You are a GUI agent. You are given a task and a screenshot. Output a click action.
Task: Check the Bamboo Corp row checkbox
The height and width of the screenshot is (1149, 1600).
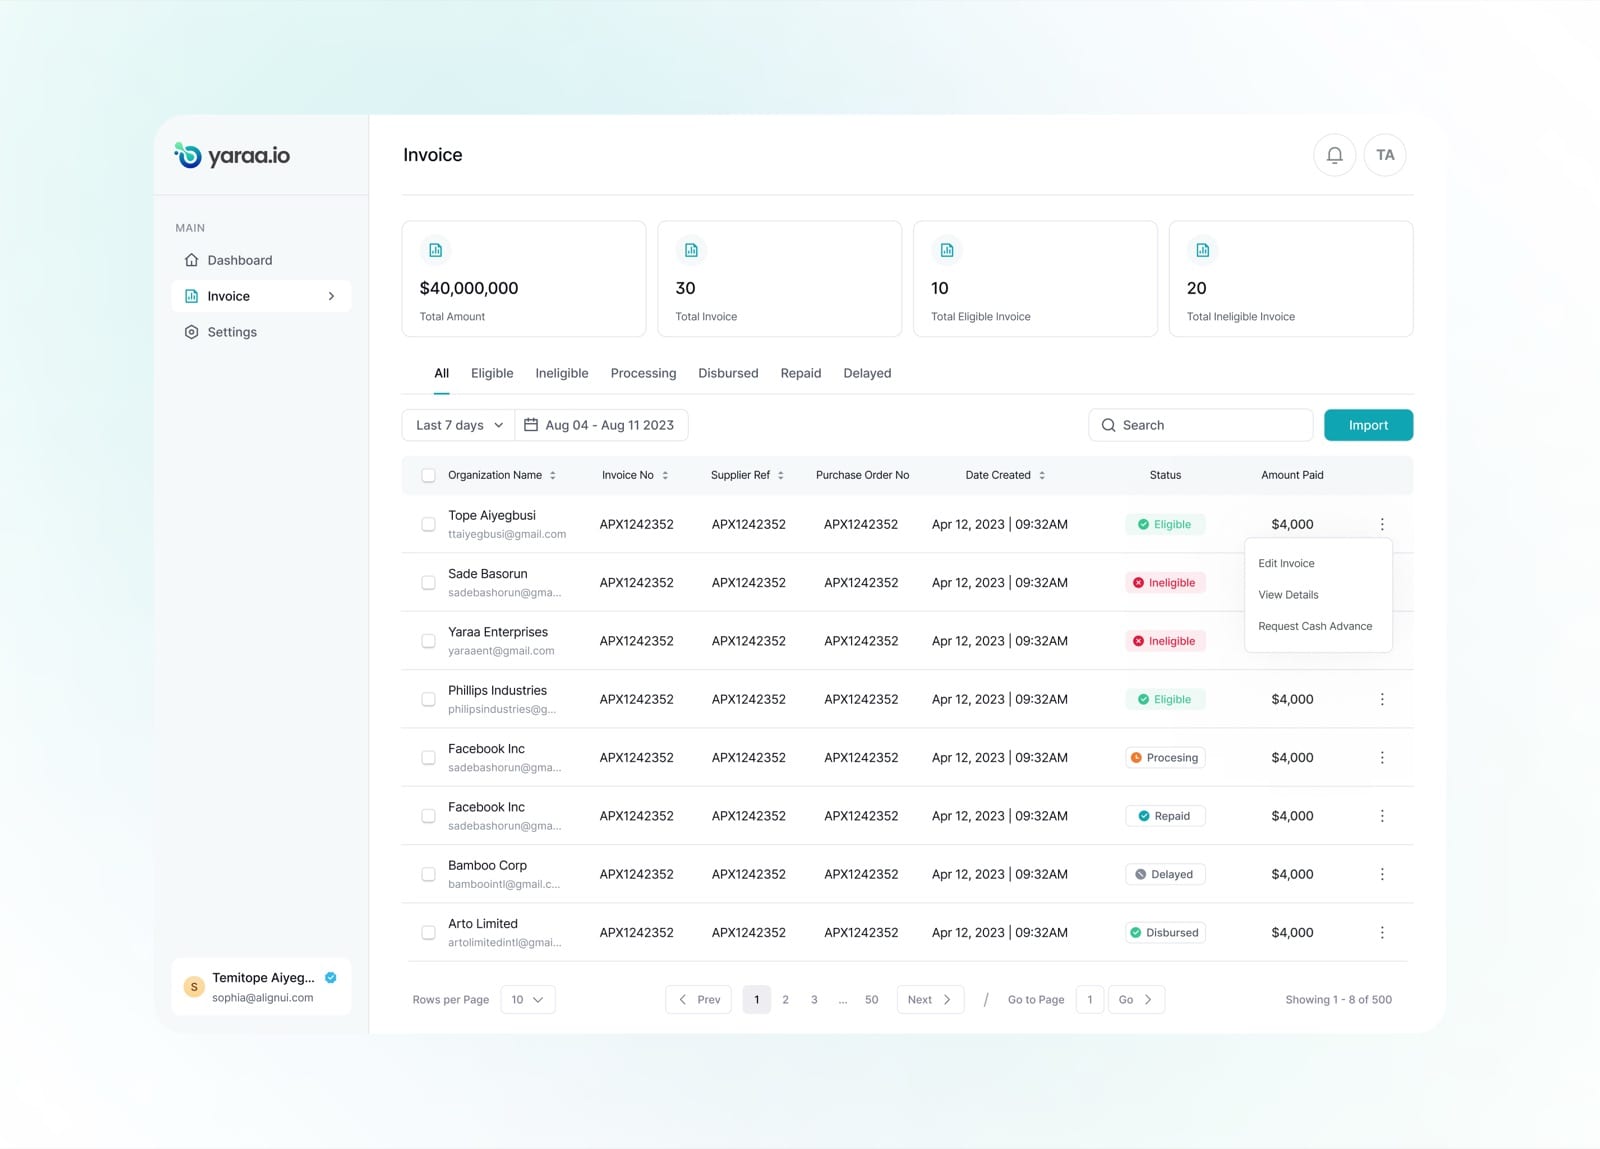[x=428, y=874]
